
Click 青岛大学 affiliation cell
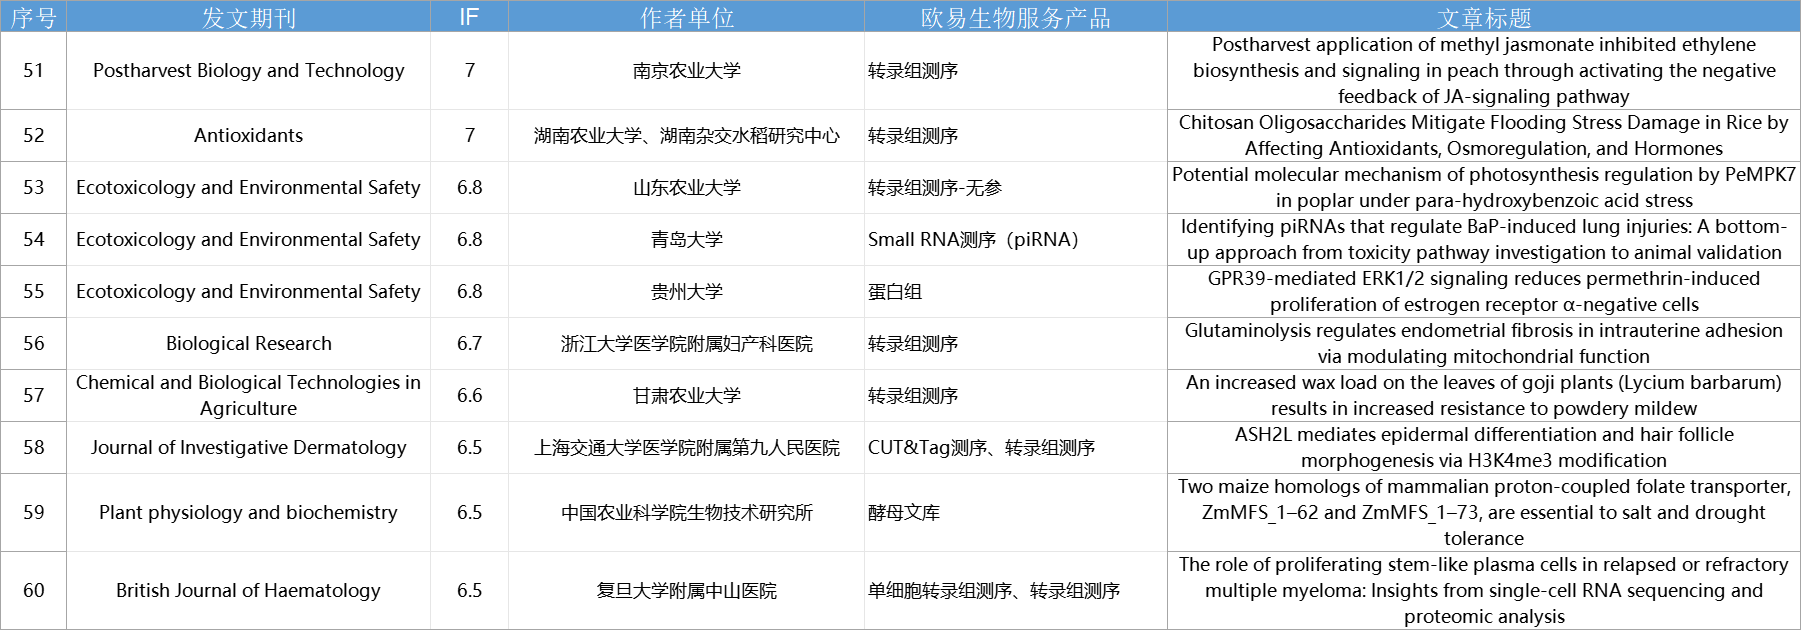[686, 240]
